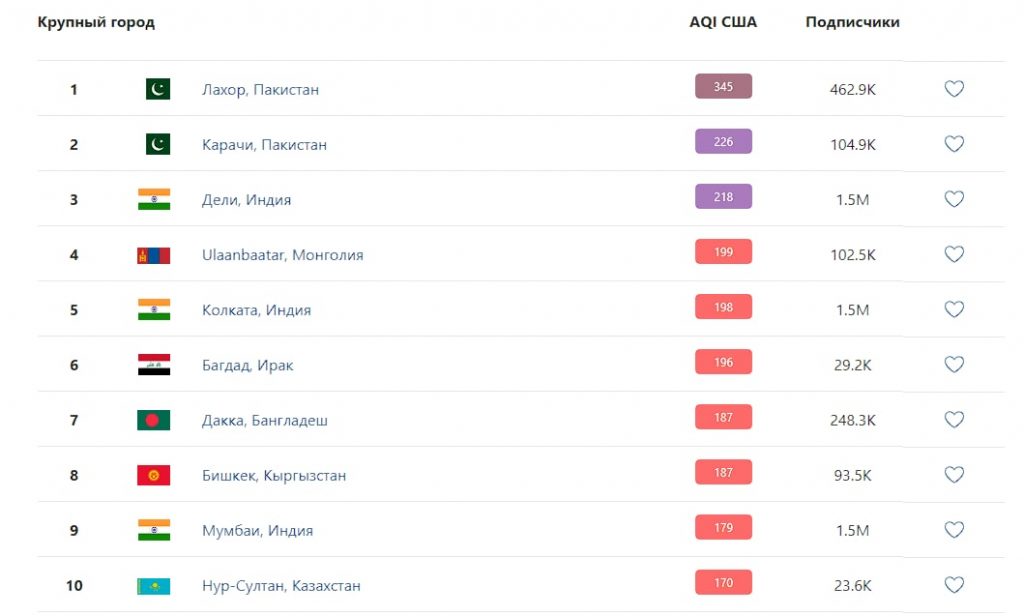The image size is (1024, 616).
Task: Click the AQI США column header
Action: (x=723, y=22)
